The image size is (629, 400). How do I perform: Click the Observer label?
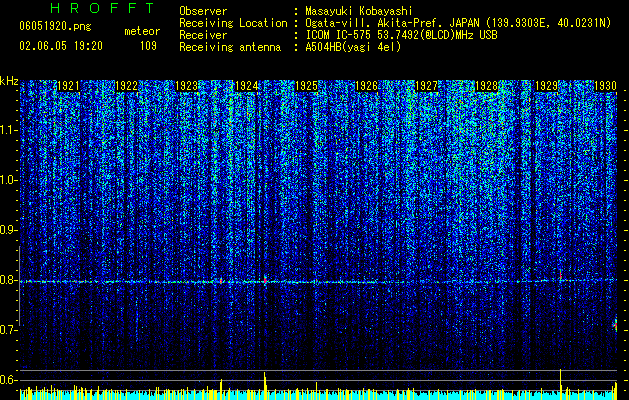203,11
